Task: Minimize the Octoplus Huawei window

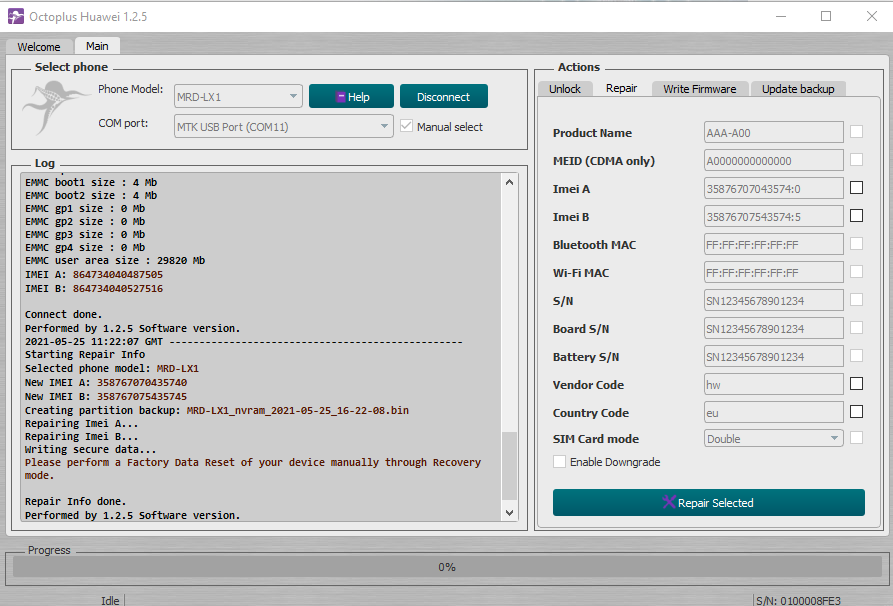Action: coord(779,16)
